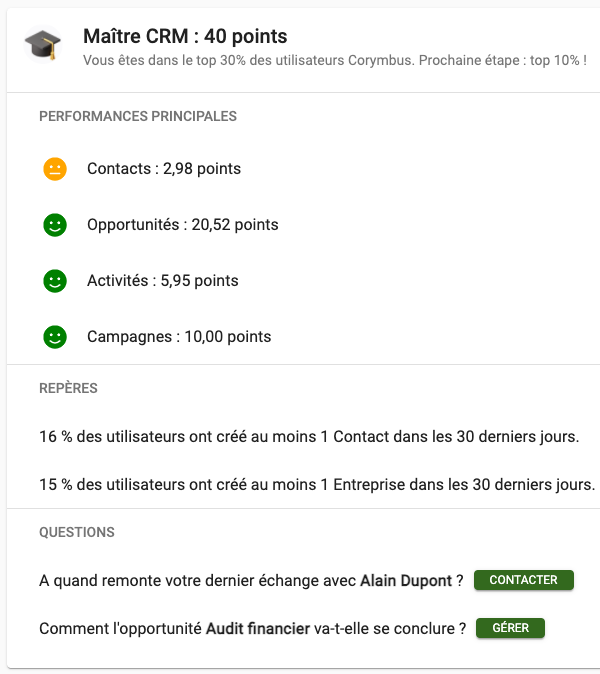600x674 pixels.
Task: Click the top 30% Corymbus users subtitle
Action: tap(334, 61)
